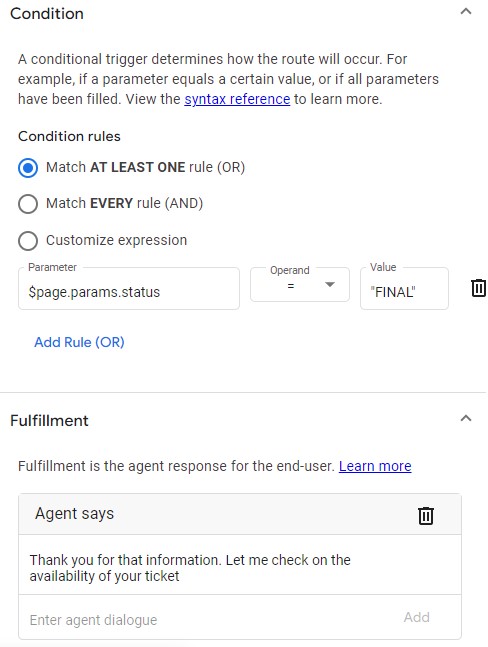Open the syntax reference link
The height and width of the screenshot is (647, 488).
pyautogui.click(x=237, y=99)
